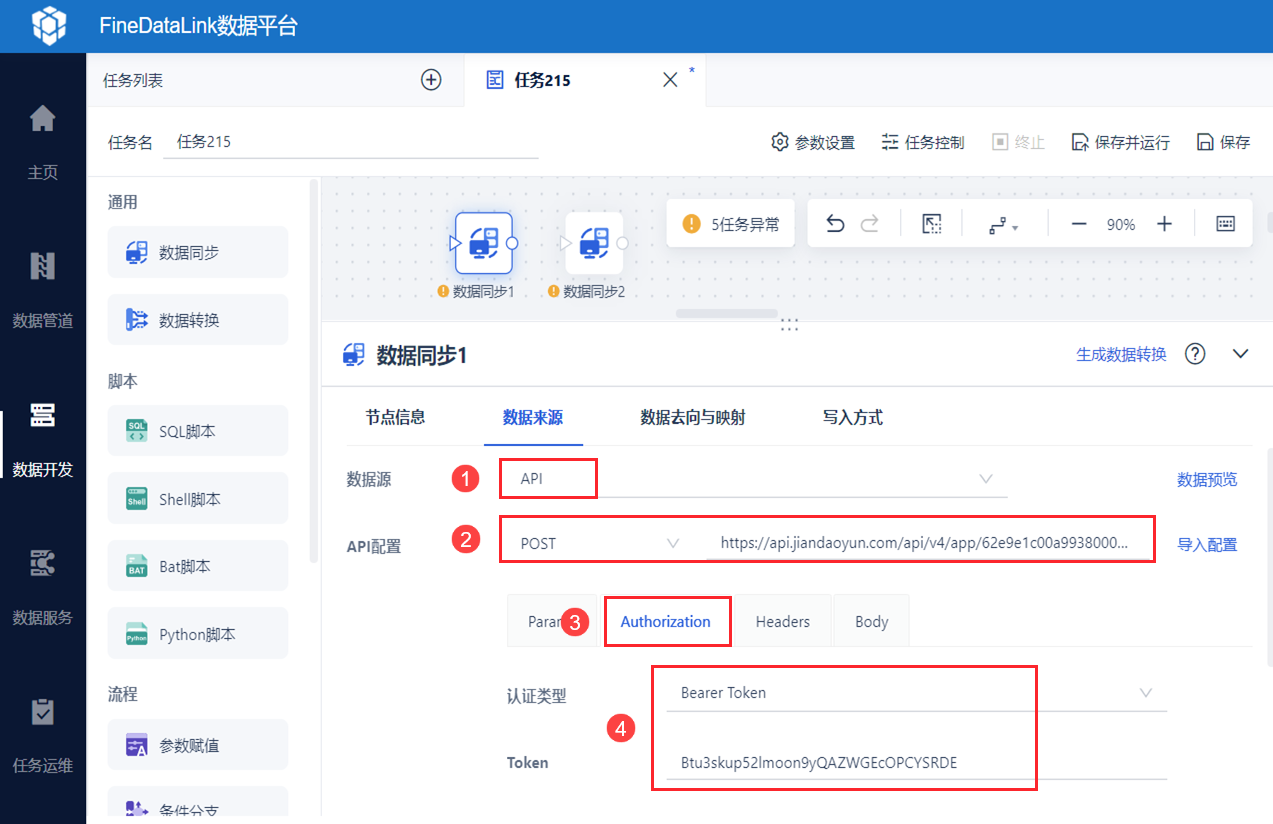Zoom out with the minus button
Screen dimensions: 1273x824
click(x=1079, y=224)
